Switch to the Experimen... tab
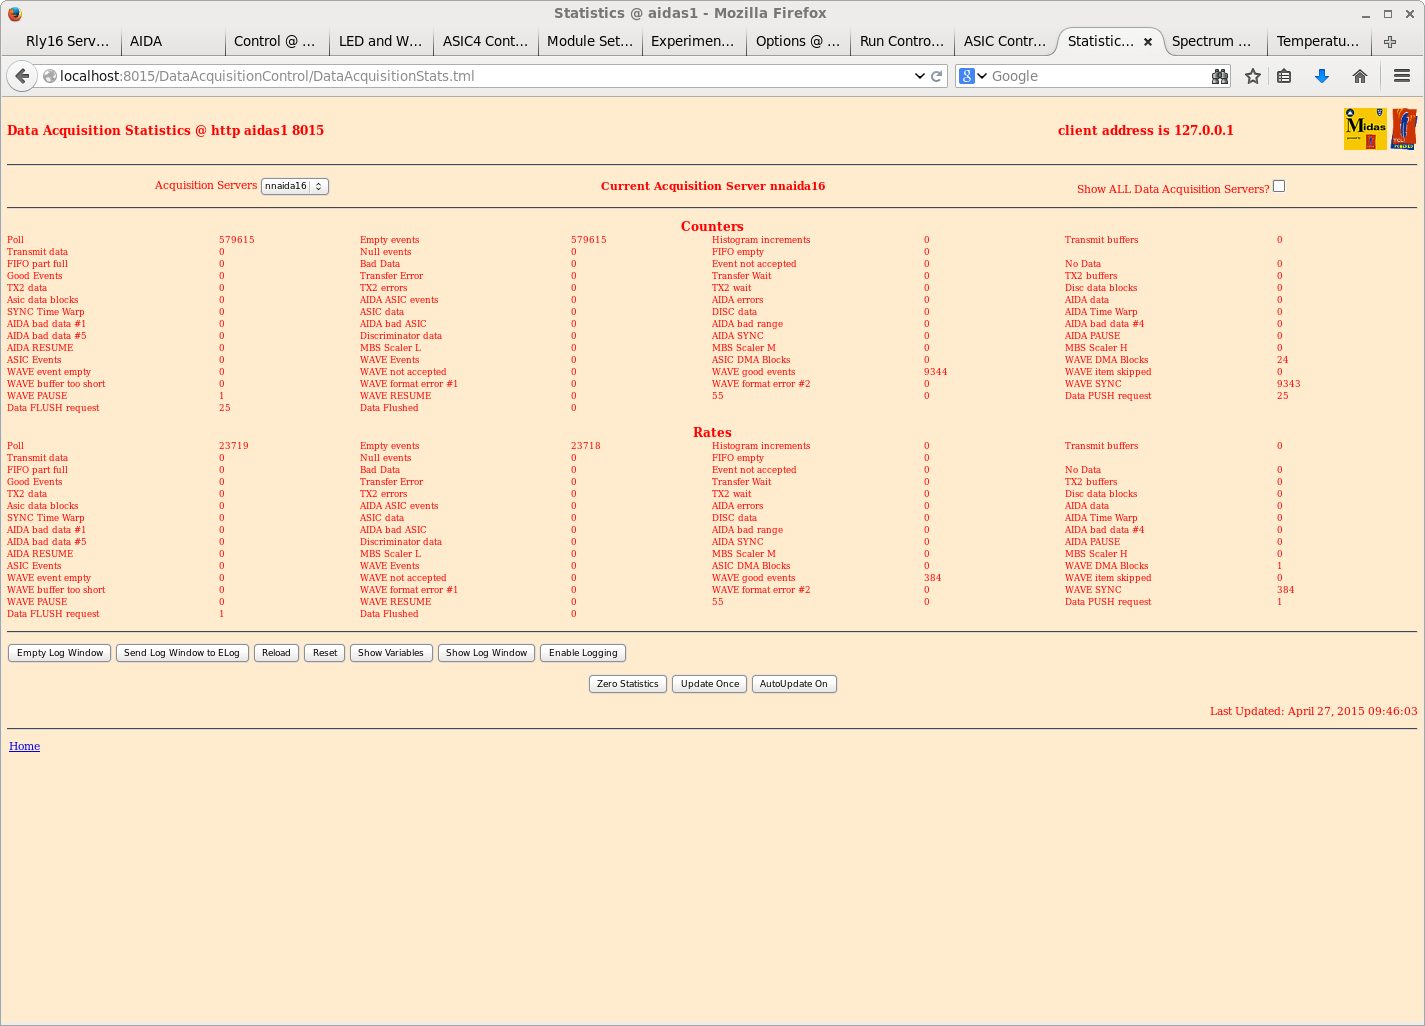1425x1026 pixels. pyautogui.click(x=693, y=41)
